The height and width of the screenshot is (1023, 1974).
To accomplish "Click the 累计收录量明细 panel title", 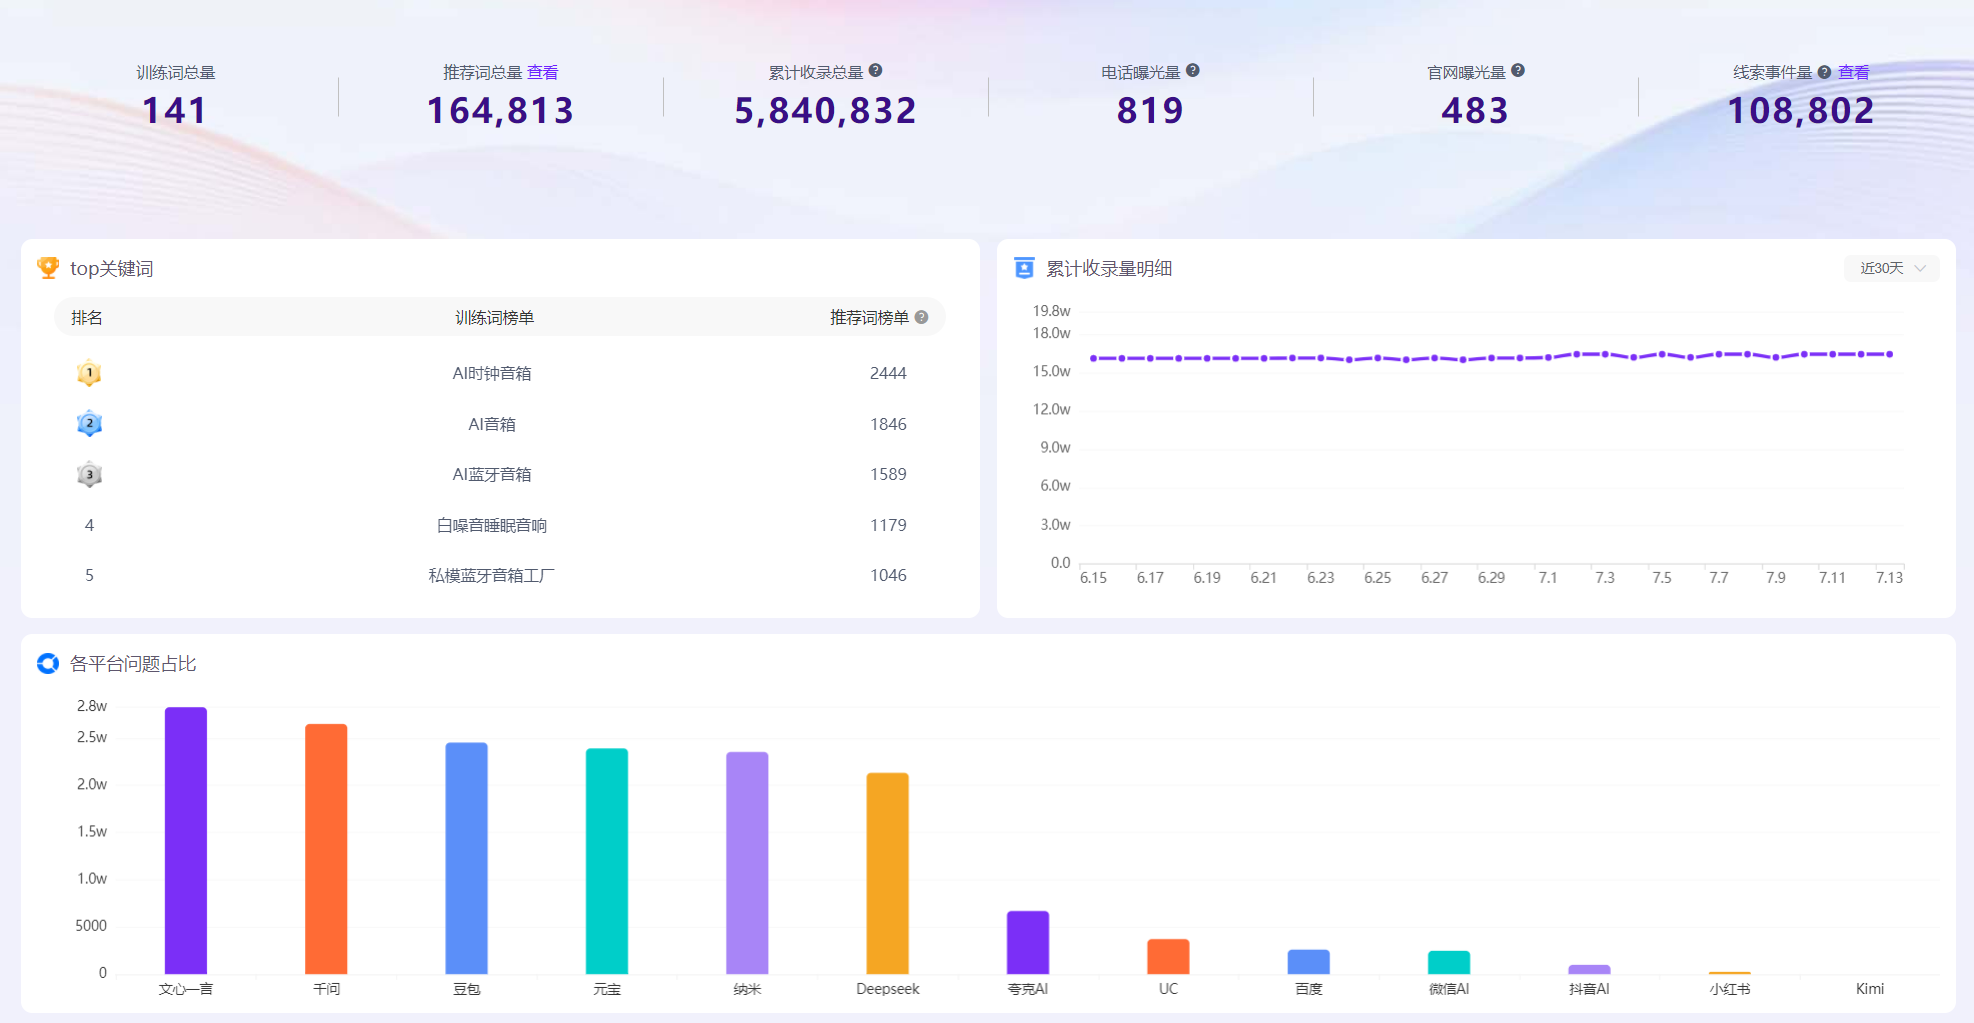I will pos(1109,268).
